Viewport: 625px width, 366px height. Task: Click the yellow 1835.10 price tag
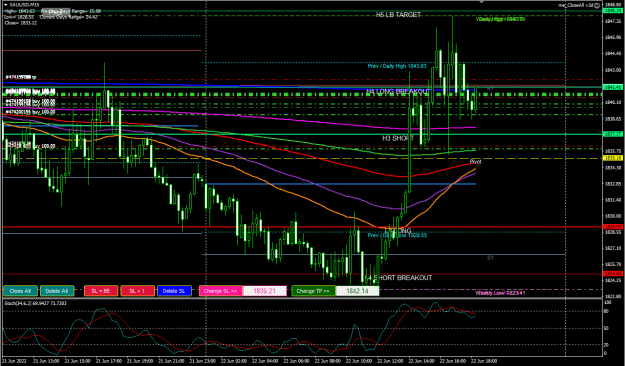[x=613, y=158]
